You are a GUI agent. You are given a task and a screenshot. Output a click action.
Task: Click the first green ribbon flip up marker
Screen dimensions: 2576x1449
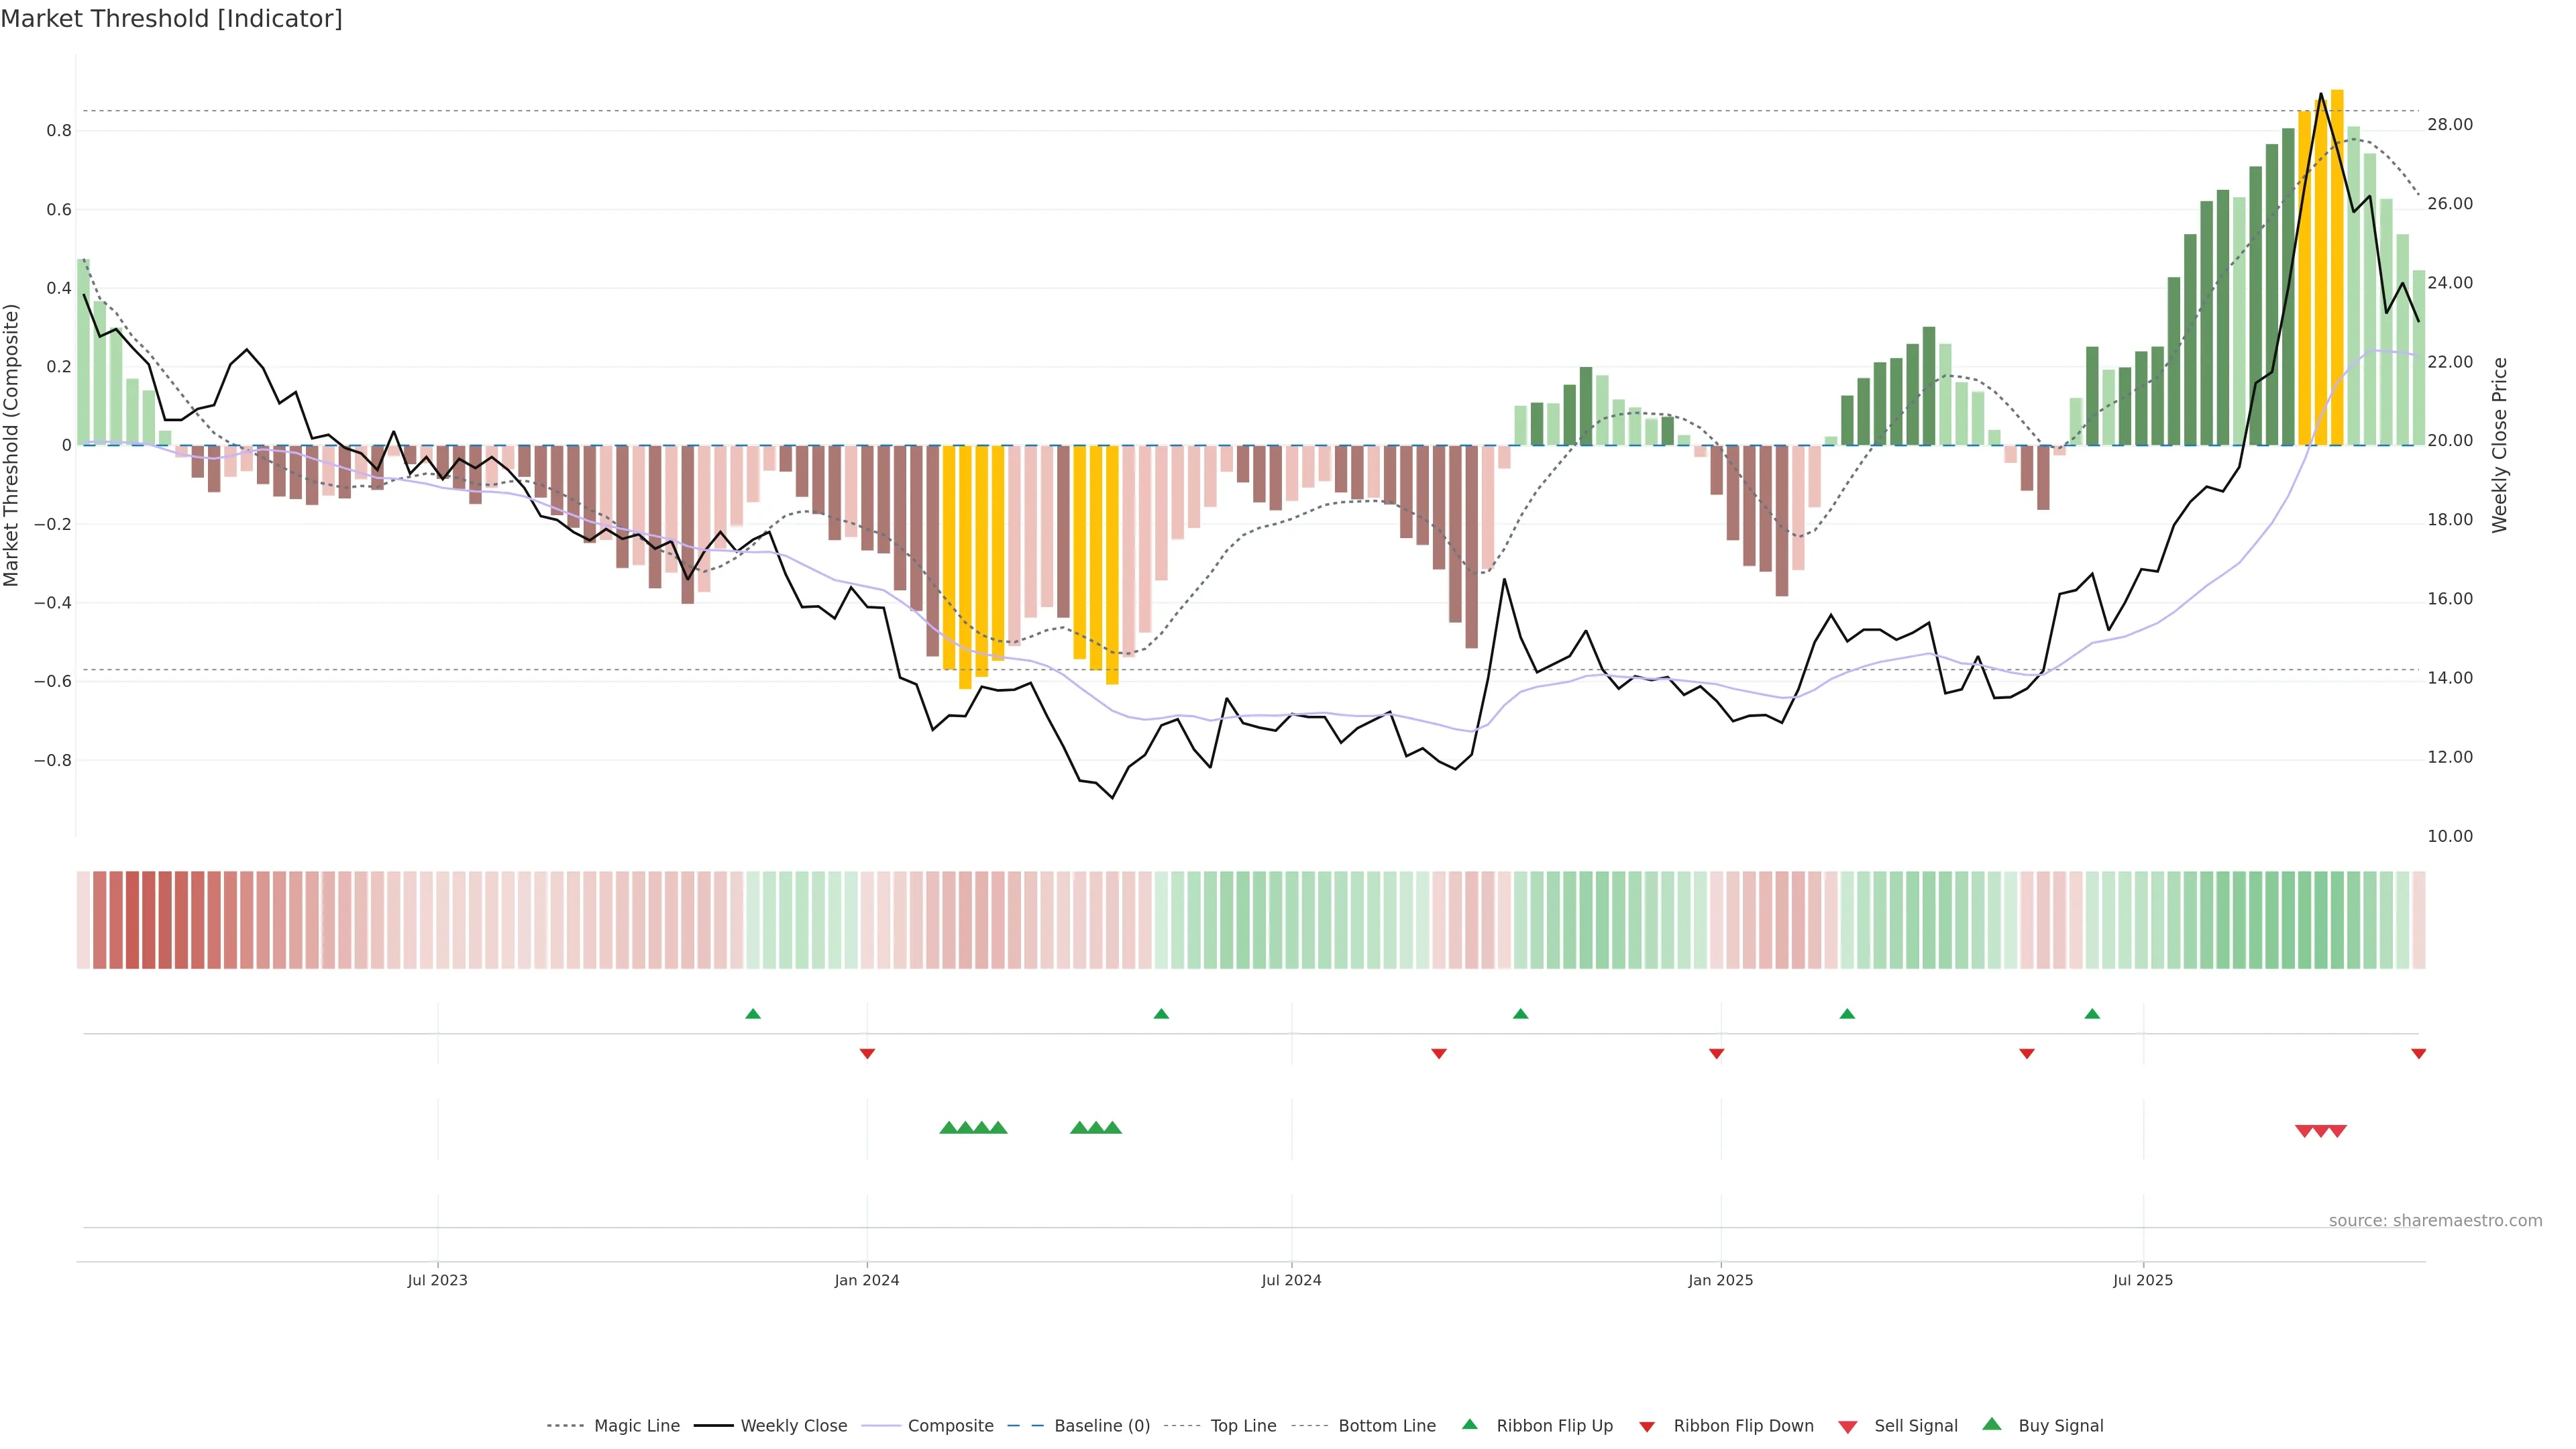click(x=753, y=1014)
